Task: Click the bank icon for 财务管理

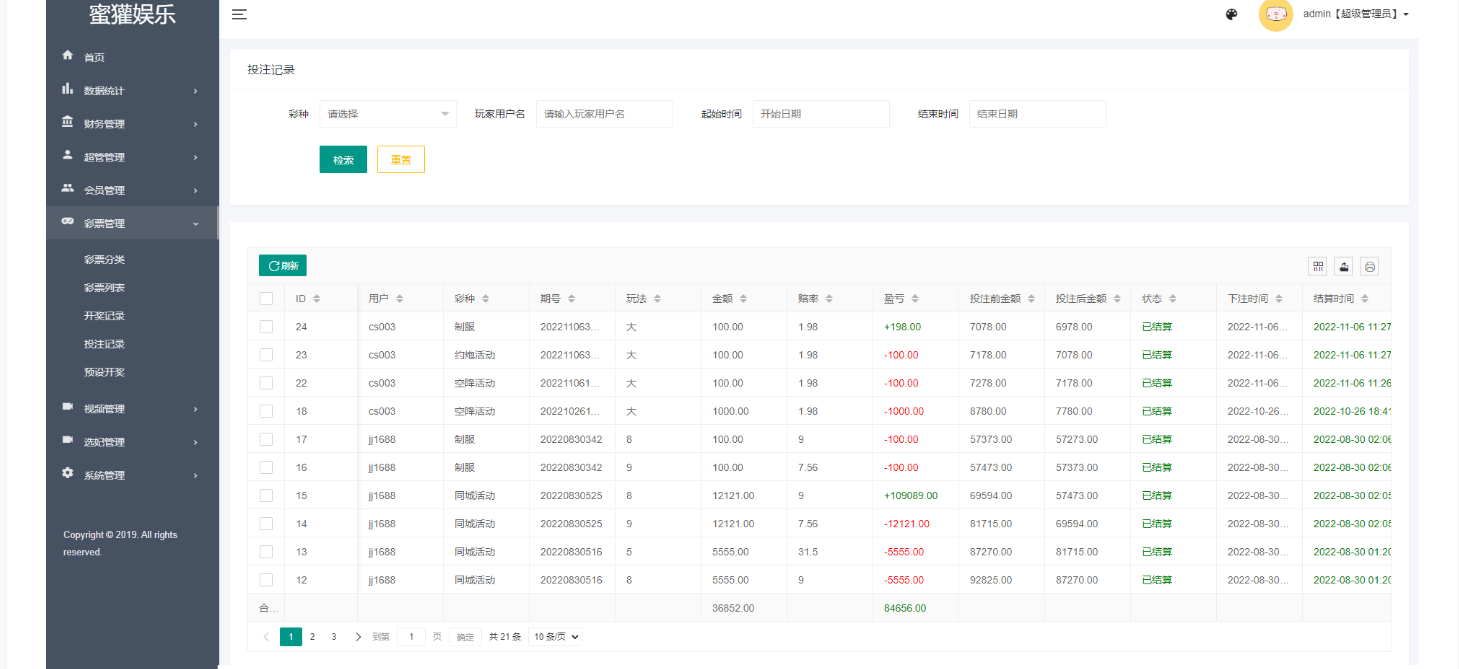Action: coord(68,122)
